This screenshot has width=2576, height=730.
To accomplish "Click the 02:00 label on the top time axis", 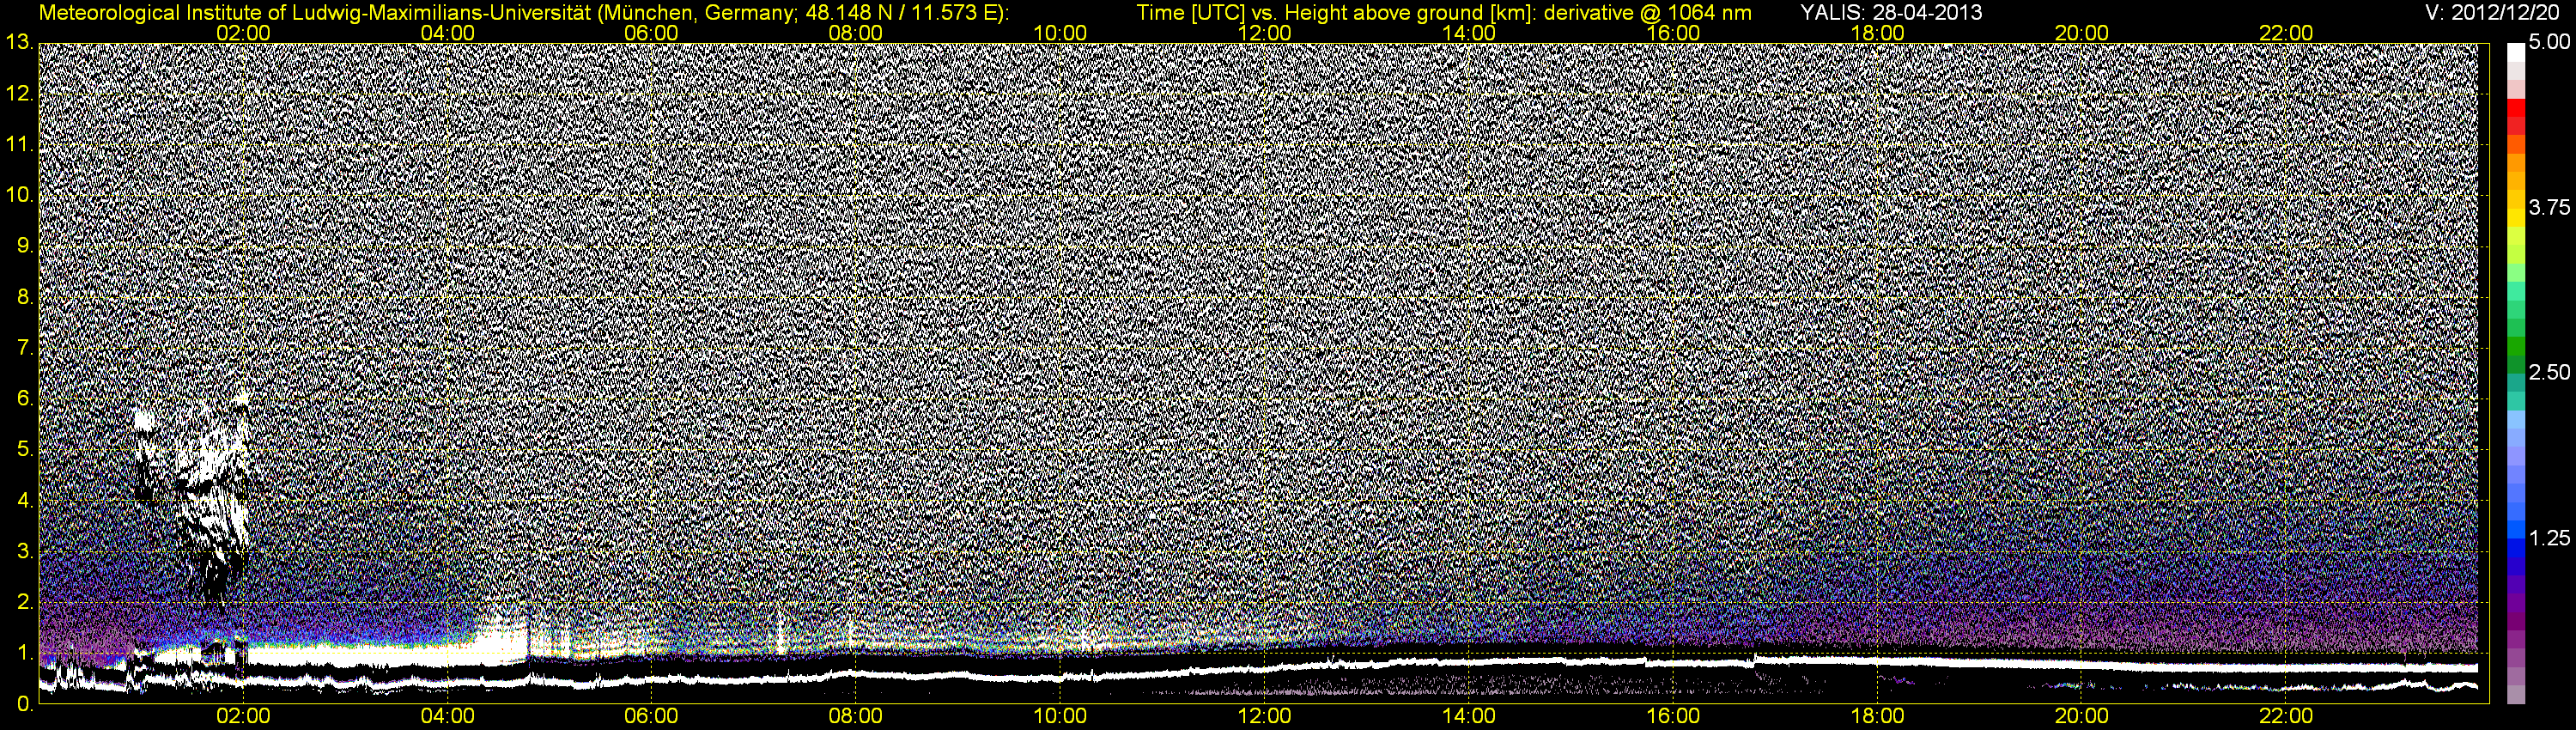I will [243, 33].
